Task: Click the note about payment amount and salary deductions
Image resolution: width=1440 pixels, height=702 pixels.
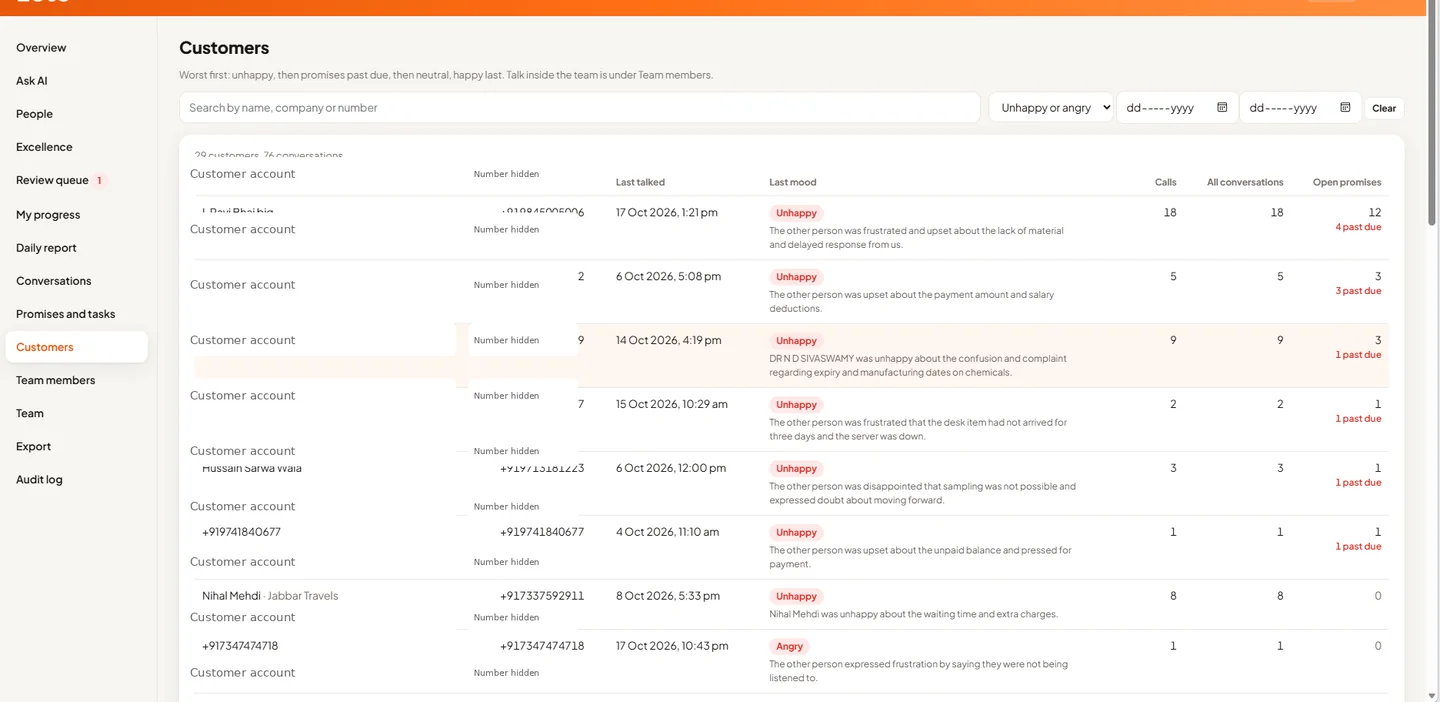Action: point(911,301)
